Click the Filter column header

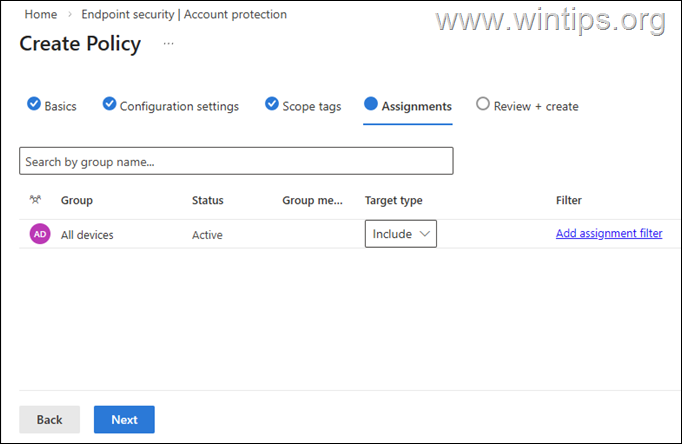(x=568, y=200)
